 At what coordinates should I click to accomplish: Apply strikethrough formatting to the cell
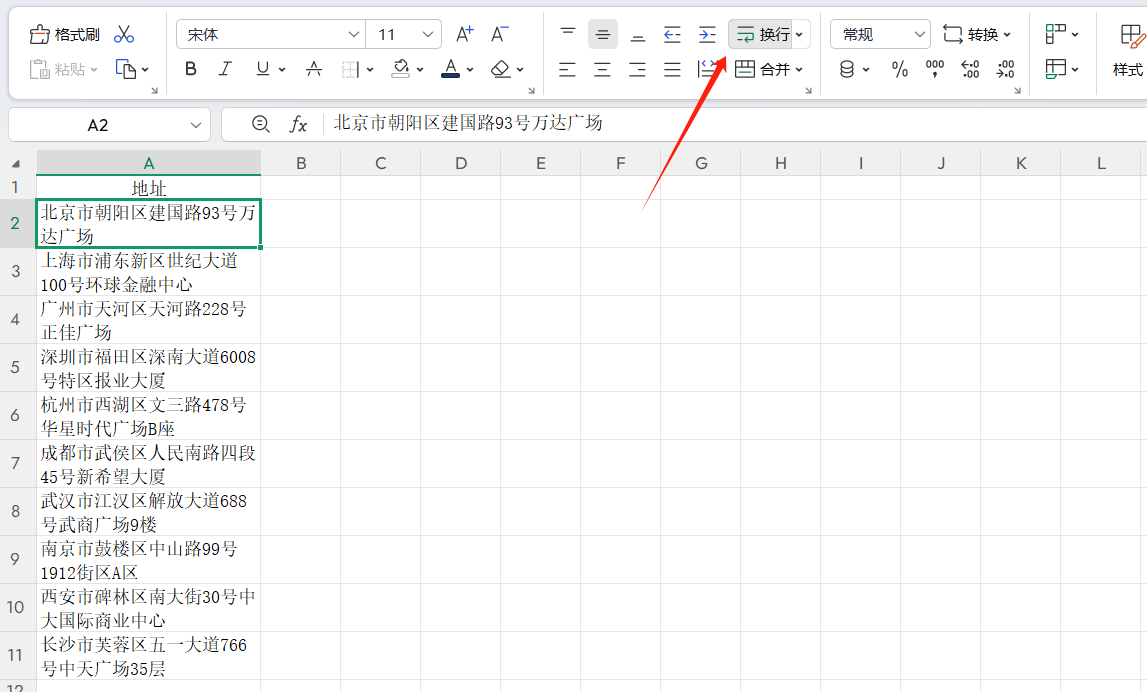pyautogui.click(x=314, y=69)
